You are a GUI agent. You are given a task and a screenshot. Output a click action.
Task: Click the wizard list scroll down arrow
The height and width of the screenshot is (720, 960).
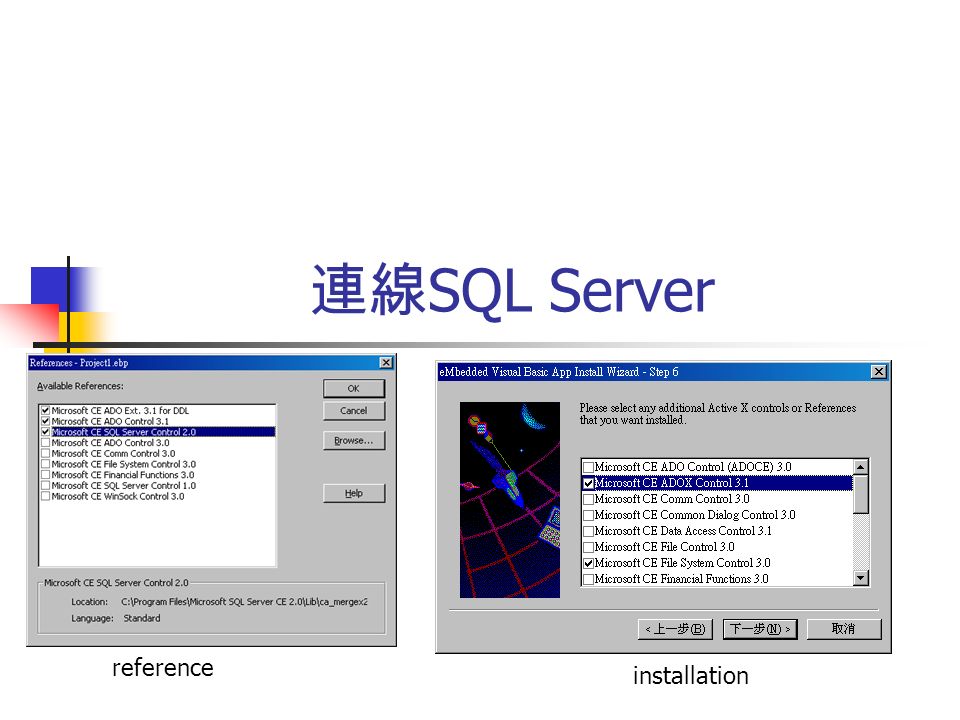[861, 578]
